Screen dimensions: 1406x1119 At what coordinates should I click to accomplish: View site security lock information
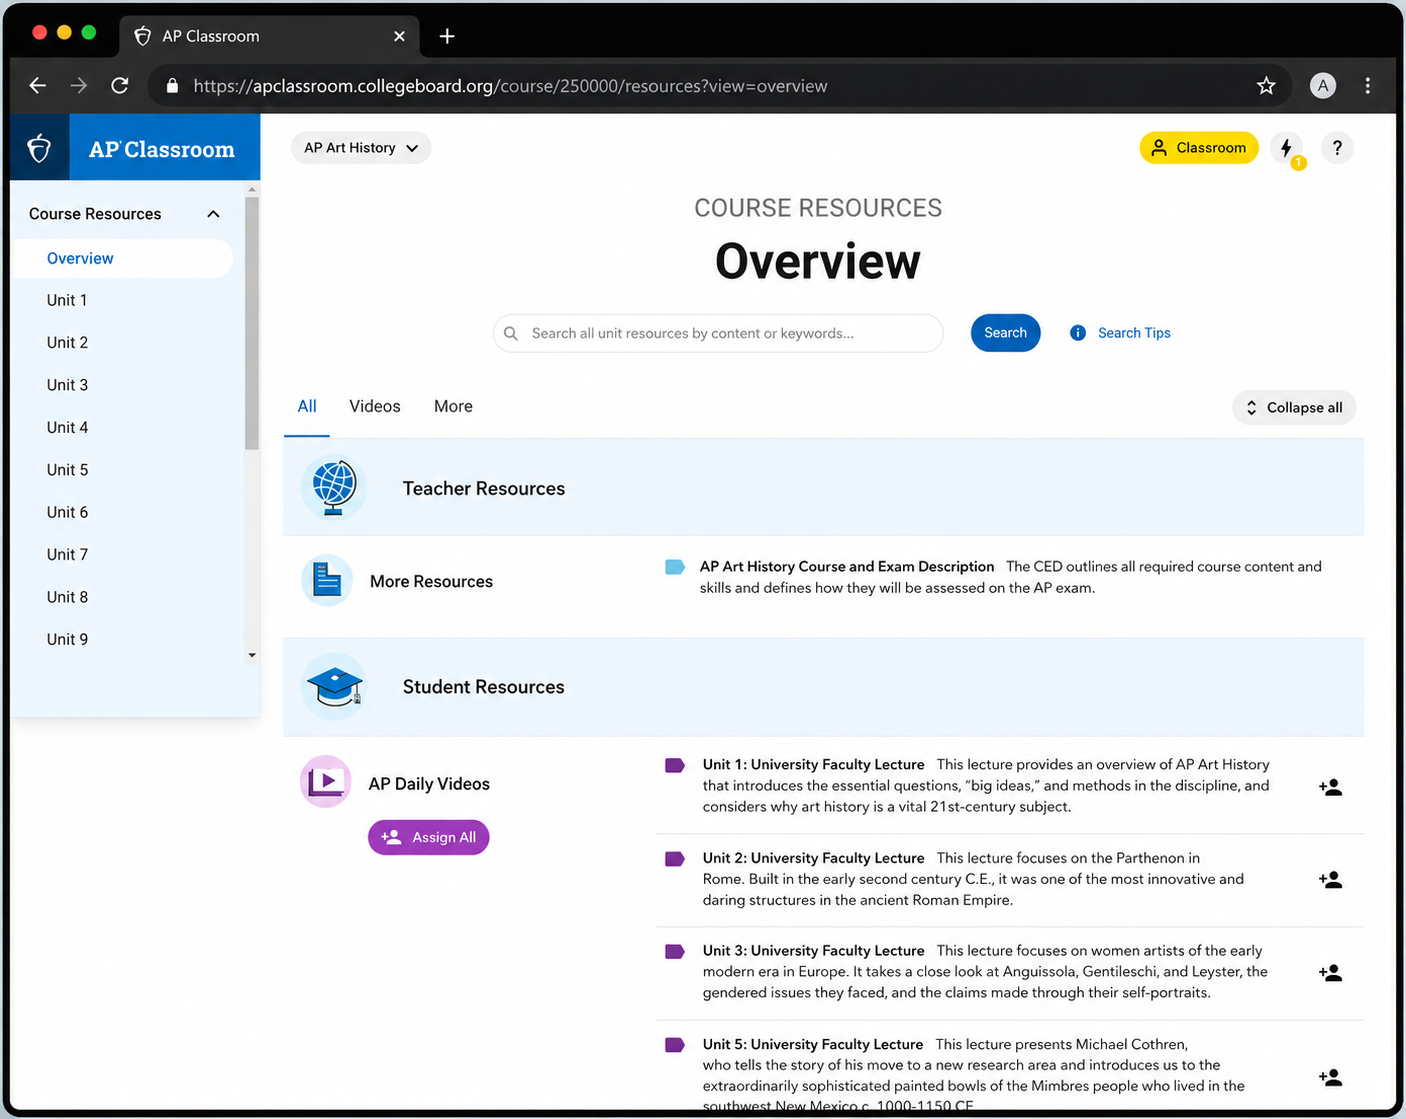(172, 86)
